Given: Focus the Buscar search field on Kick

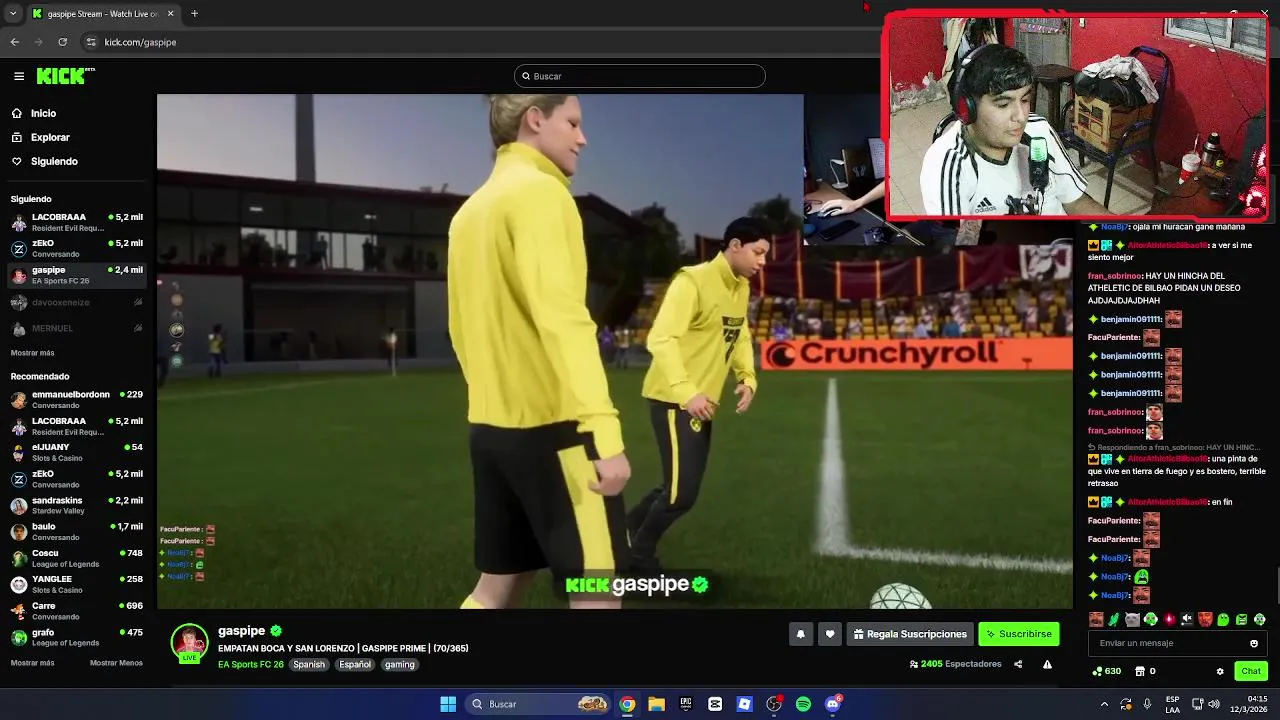Looking at the screenshot, I should pyautogui.click(x=640, y=76).
